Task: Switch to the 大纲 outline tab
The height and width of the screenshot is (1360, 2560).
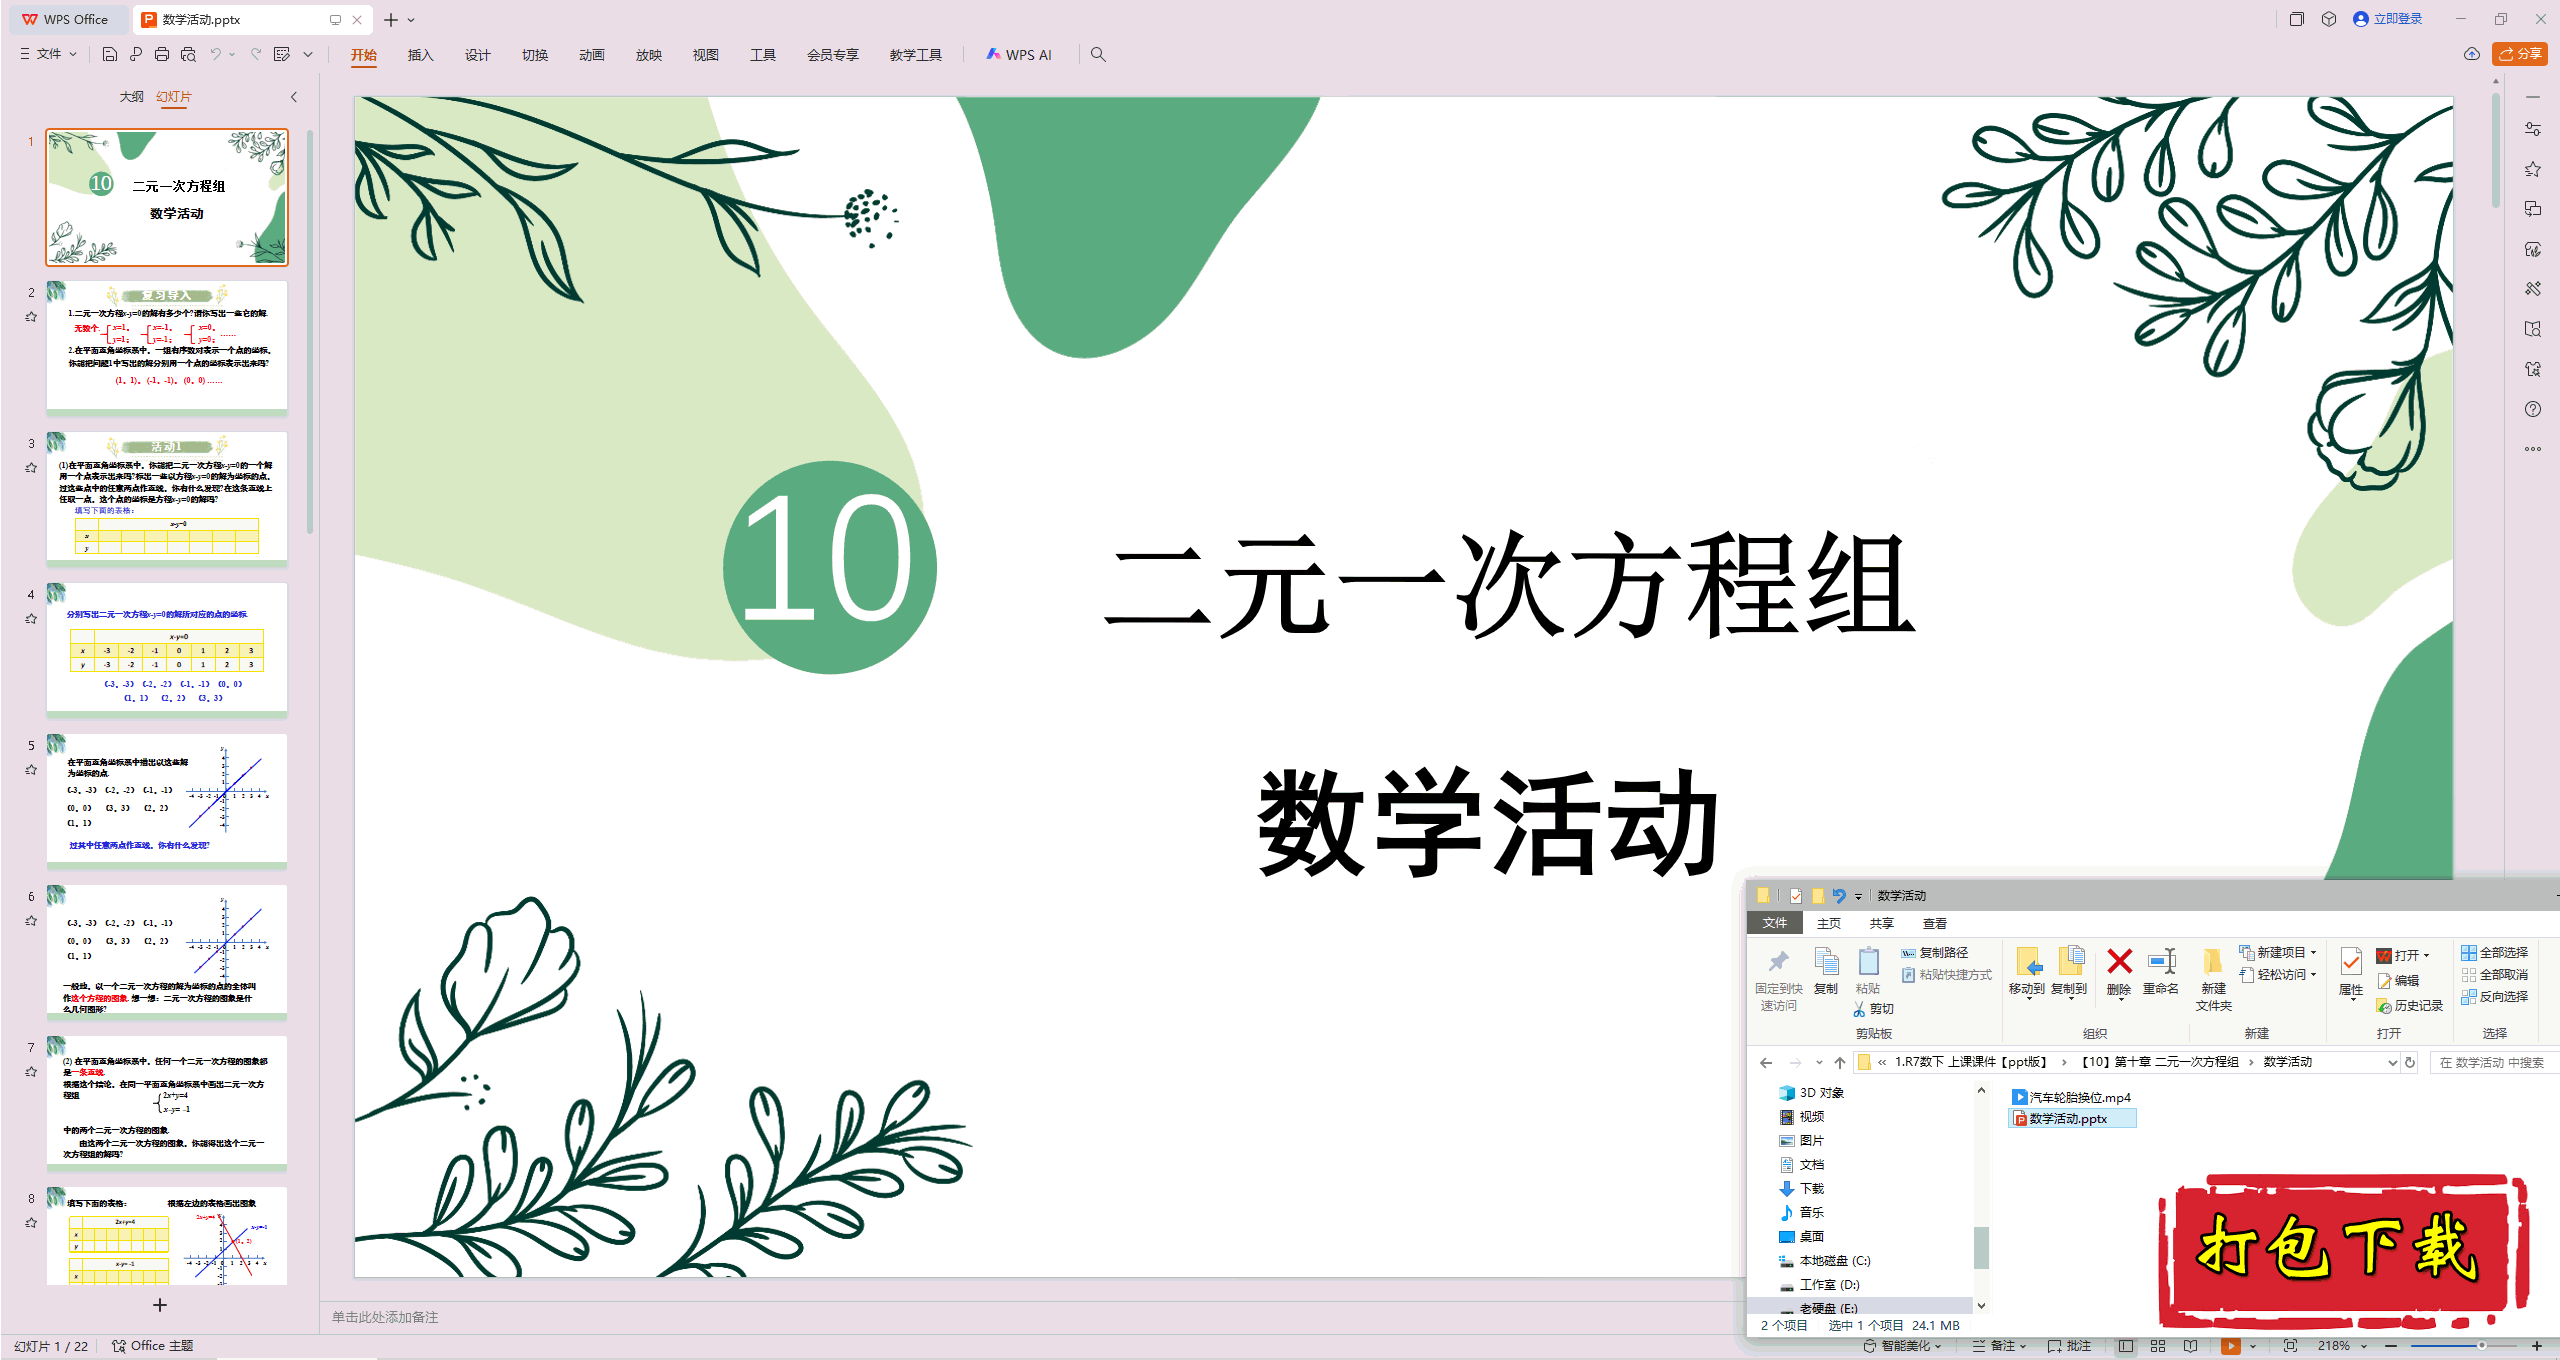Action: click(x=131, y=97)
